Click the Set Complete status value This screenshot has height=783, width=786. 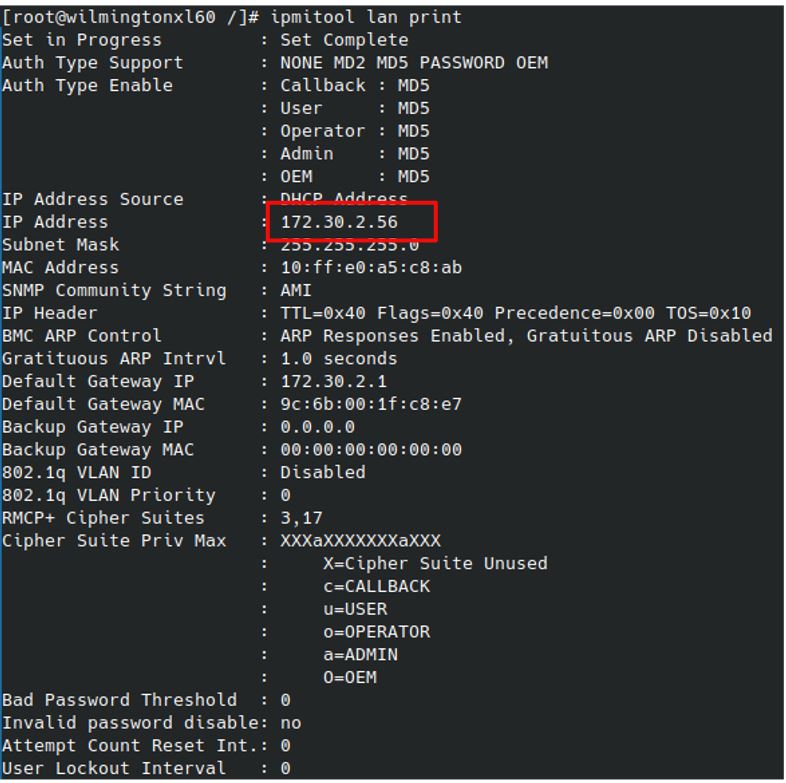344,40
